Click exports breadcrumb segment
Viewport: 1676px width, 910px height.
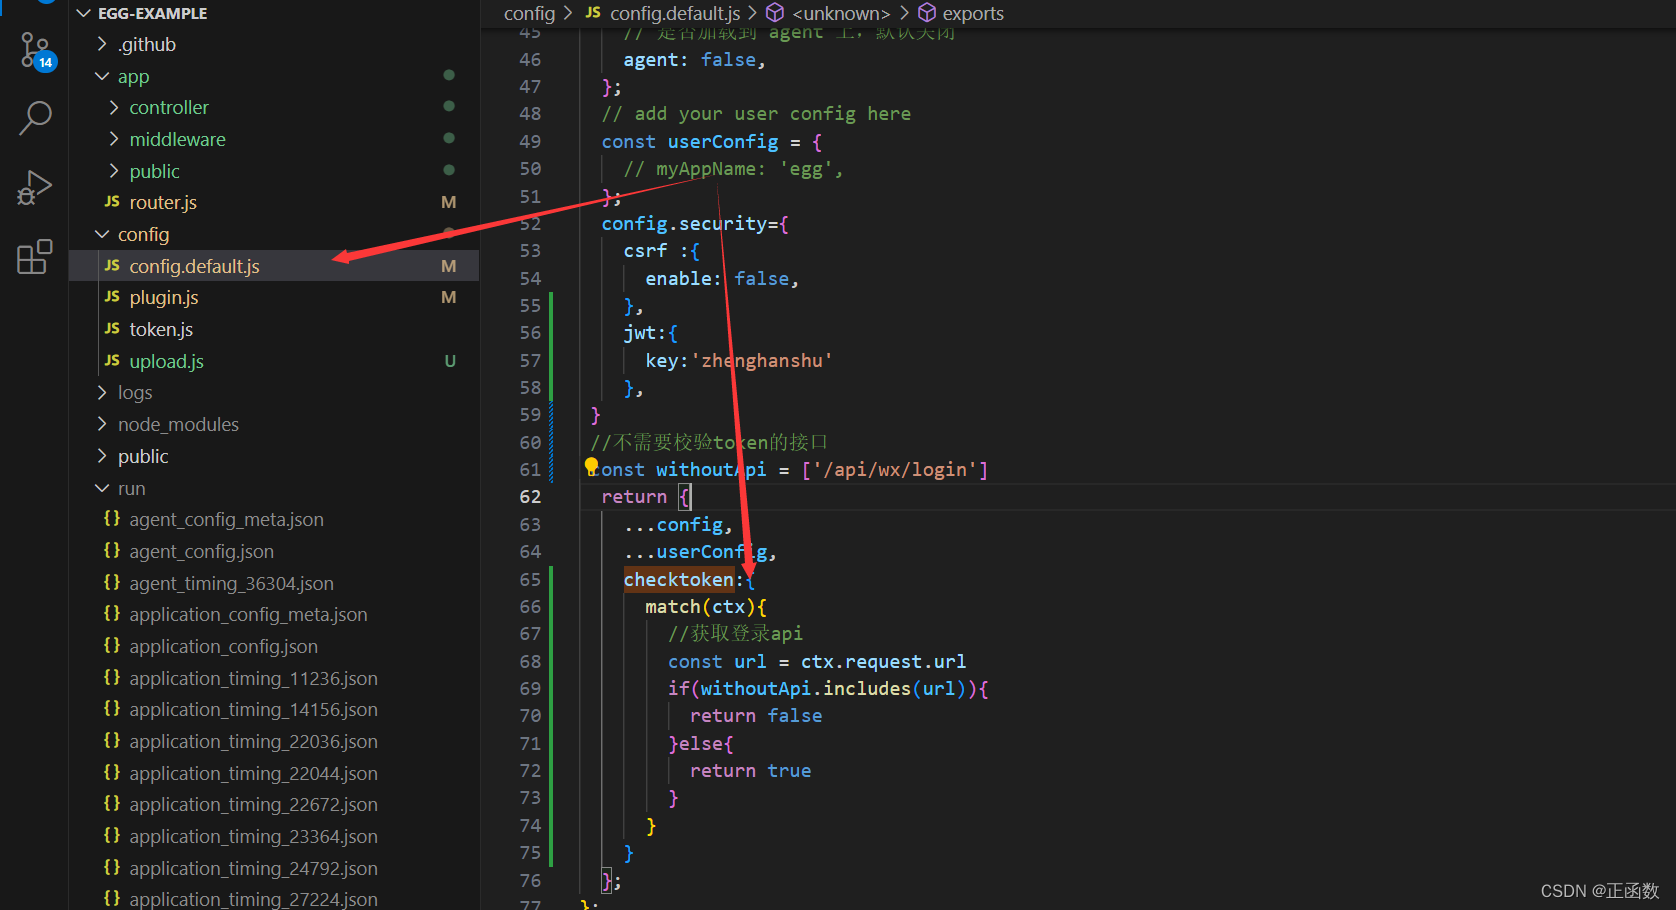[973, 13]
